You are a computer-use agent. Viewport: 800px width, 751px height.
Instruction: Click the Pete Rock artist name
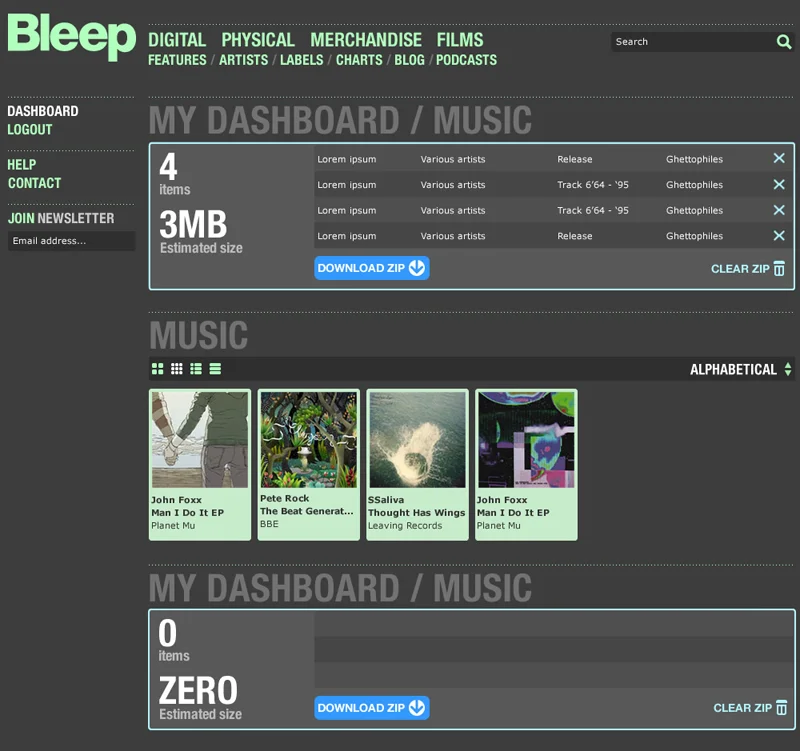pyautogui.click(x=285, y=498)
